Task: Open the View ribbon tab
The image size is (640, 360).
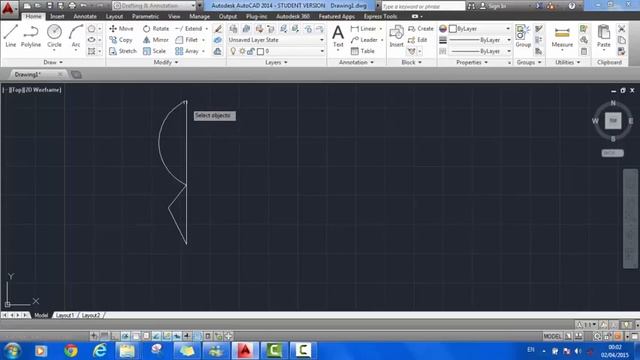Action: (174, 16)
